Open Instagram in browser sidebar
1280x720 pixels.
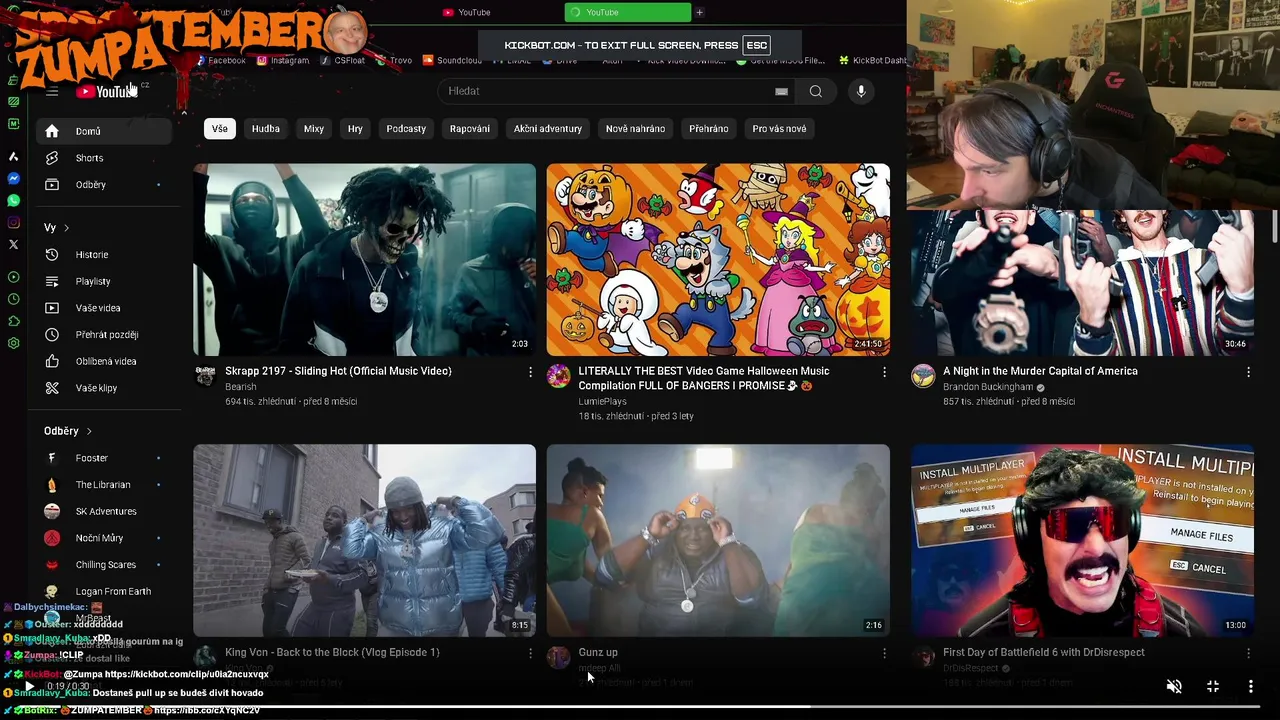click(13, 223)
